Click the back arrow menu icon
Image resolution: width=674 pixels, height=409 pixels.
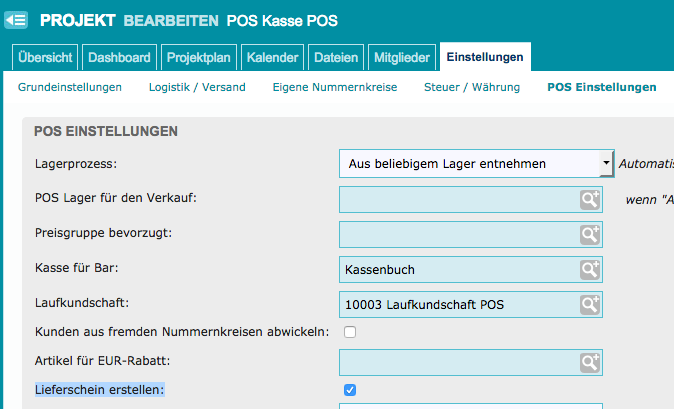(16, 20)
